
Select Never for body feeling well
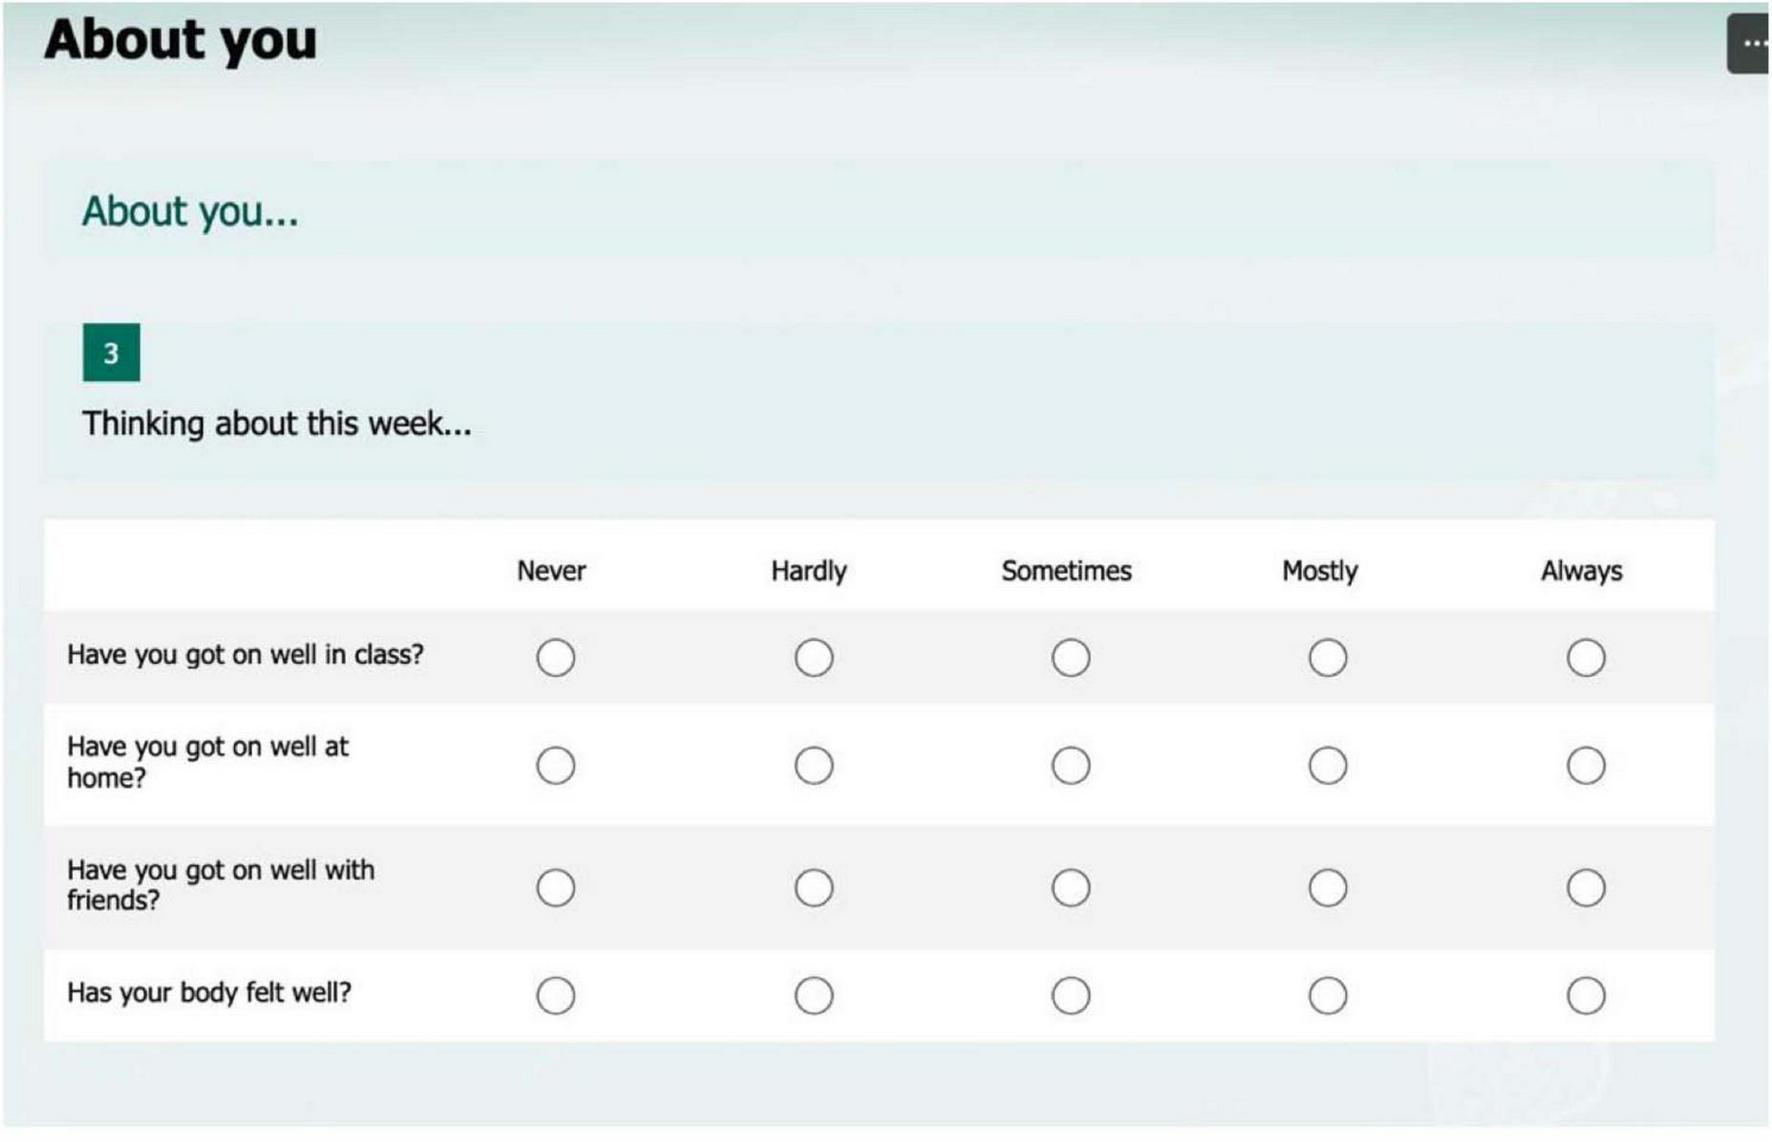[x=555, y=994]
